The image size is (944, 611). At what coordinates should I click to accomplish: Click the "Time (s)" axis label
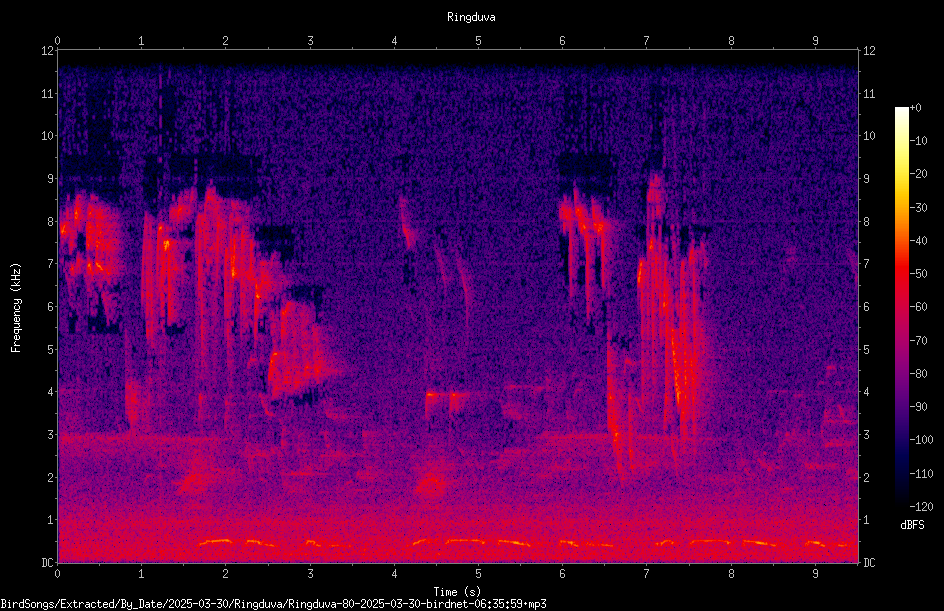[458, 592]
